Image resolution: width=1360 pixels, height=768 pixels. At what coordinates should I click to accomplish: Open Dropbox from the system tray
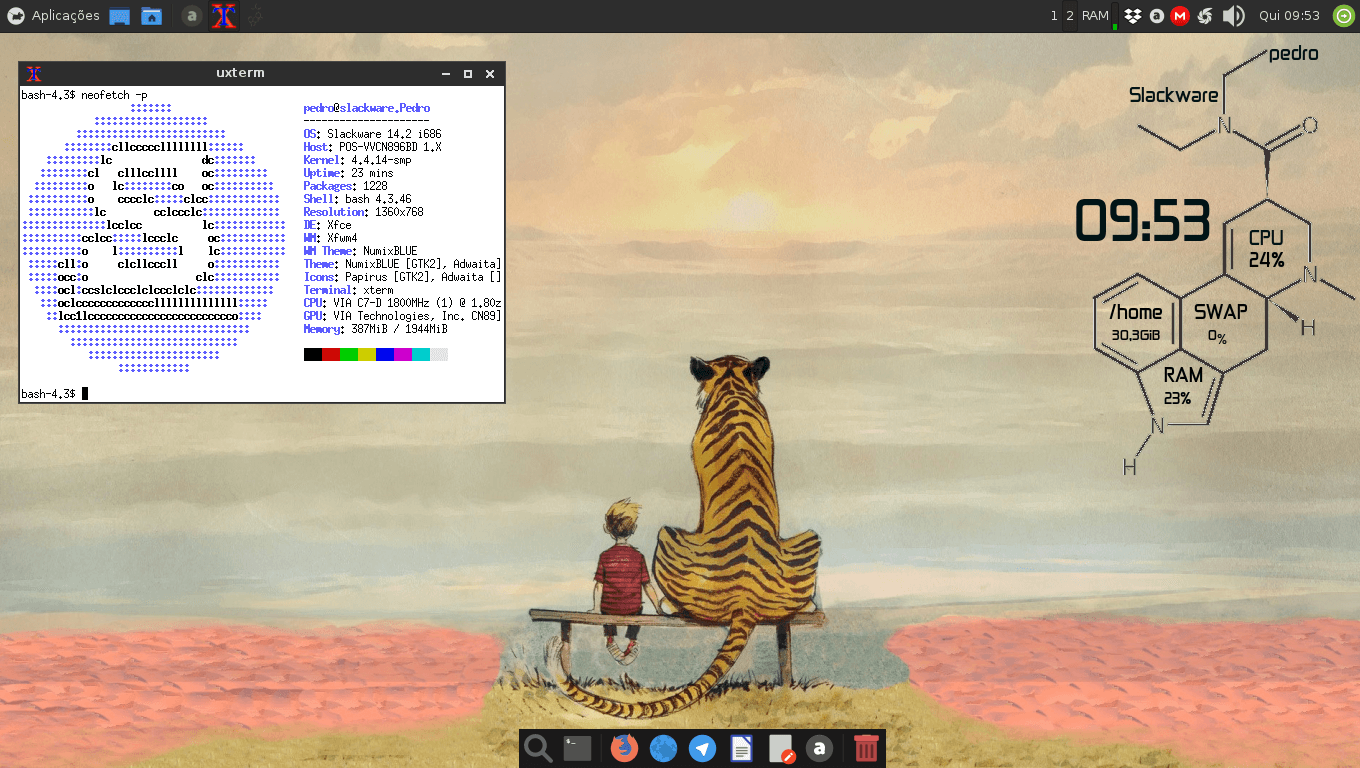[1131, 15]
